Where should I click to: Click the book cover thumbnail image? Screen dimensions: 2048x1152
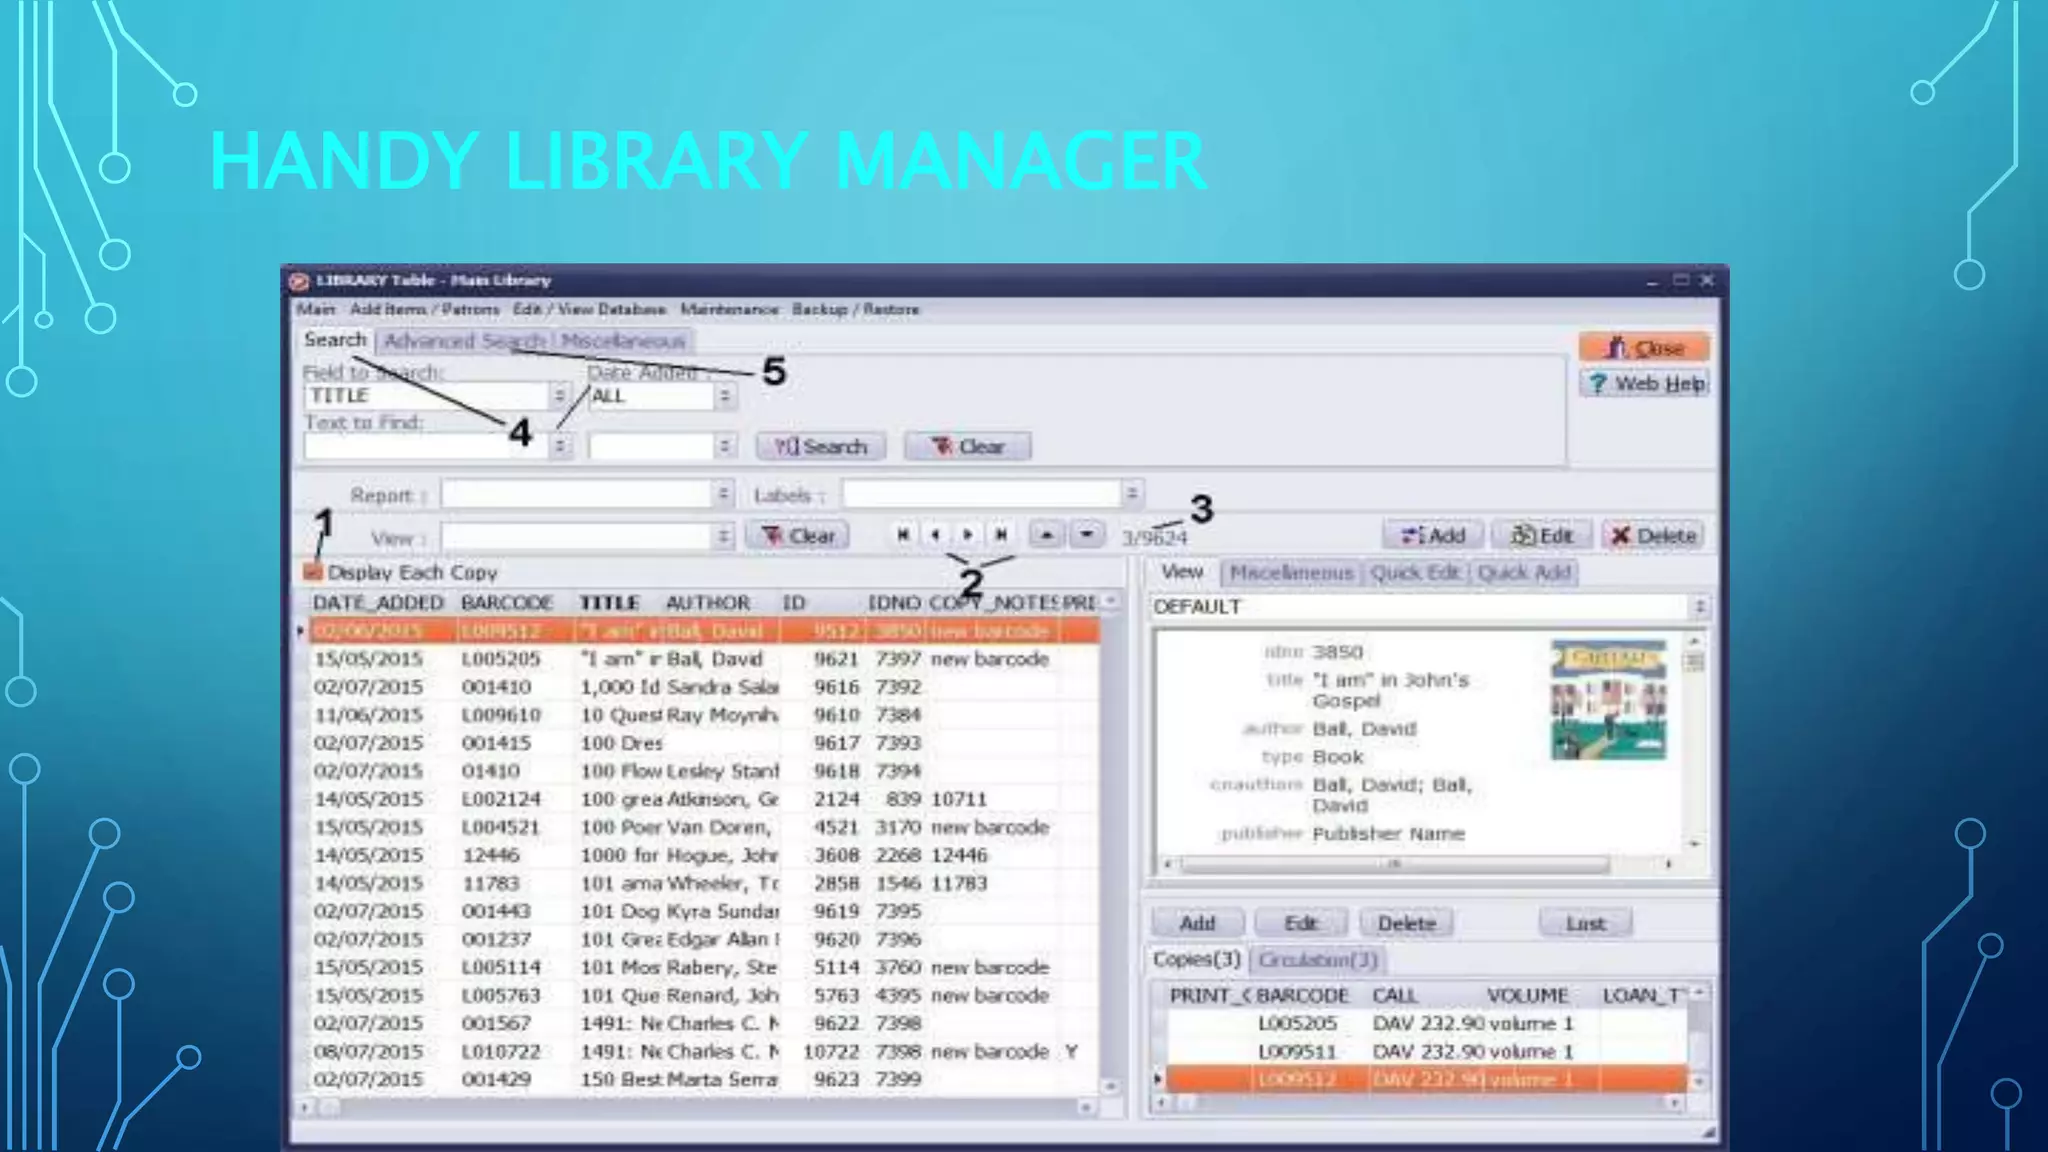tap(1608, 701)
